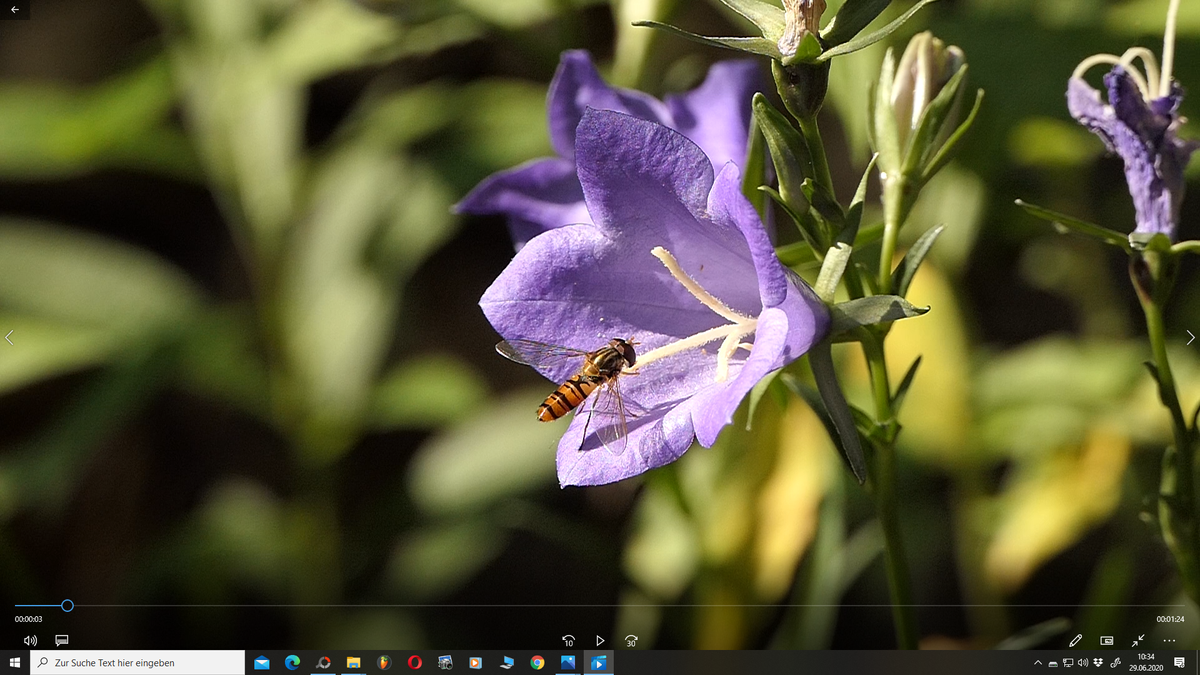The height and width of the screenshot is (675, 1200).
Task: Show hidden system tray icons
Action: tap(1038, 661)
